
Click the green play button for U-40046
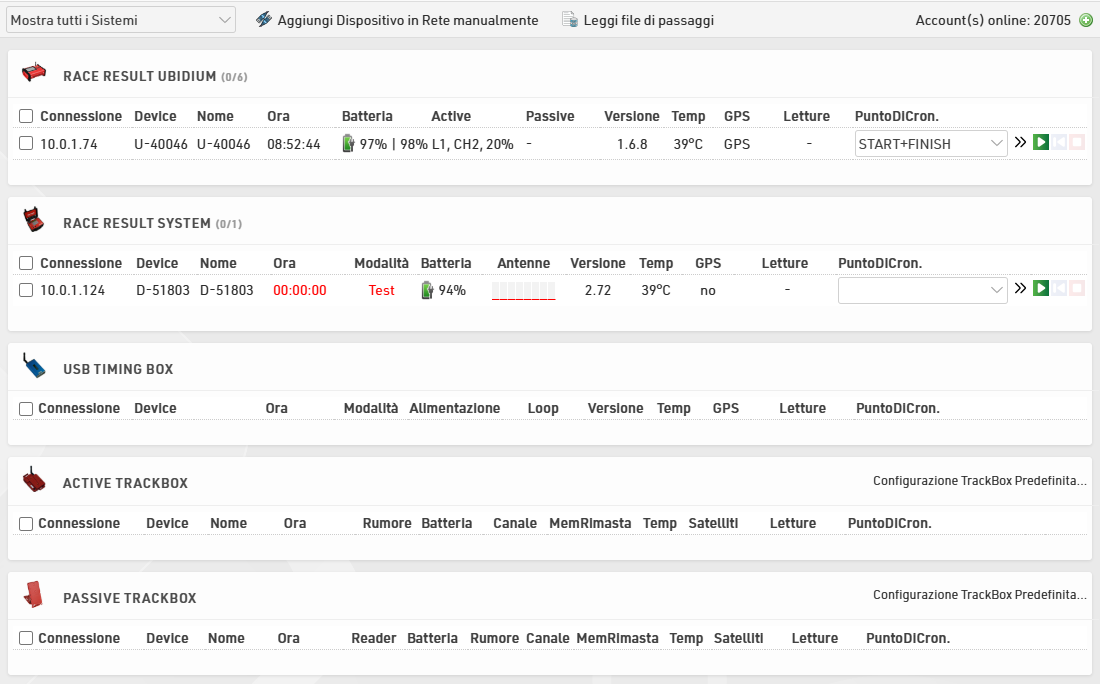point(1041,143)
